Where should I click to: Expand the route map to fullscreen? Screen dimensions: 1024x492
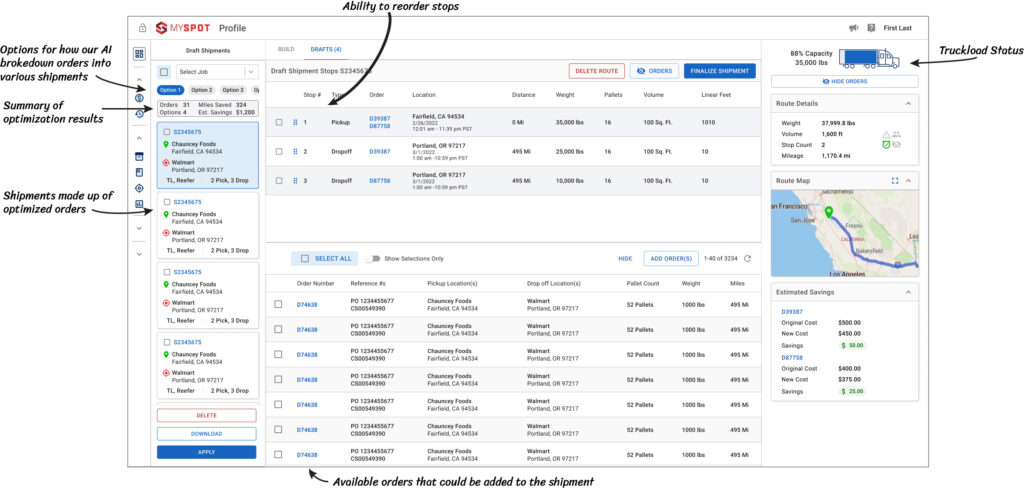[895, 180]
